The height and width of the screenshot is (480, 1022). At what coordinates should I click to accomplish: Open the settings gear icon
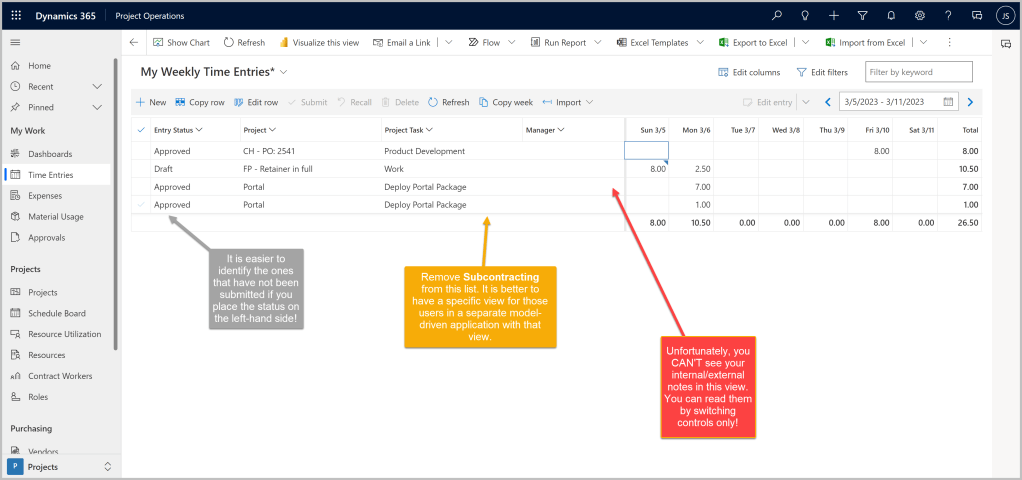point(919,15)
